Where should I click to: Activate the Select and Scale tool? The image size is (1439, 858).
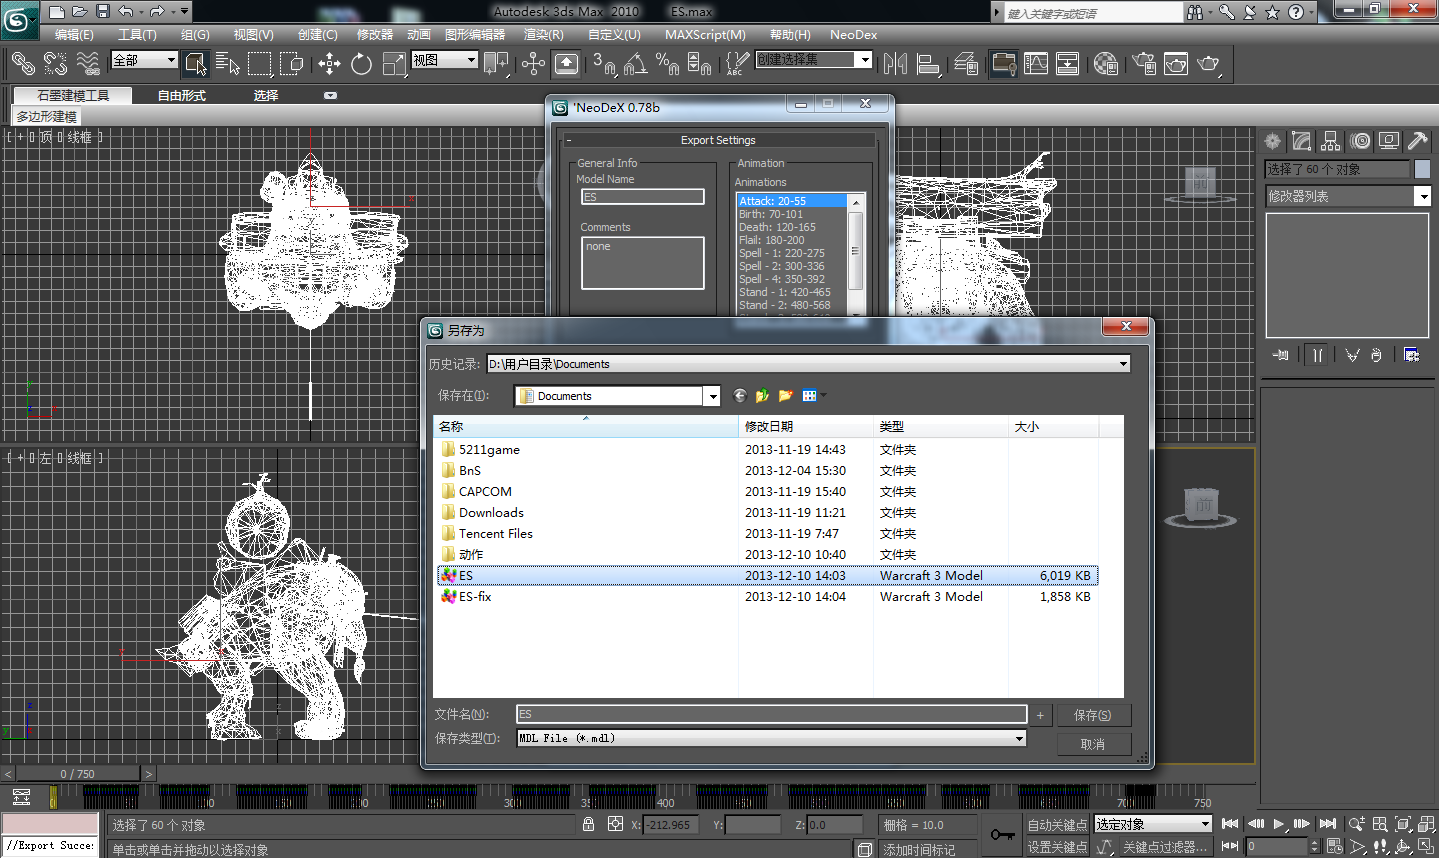pyautogui.click(x=394, y=64)
